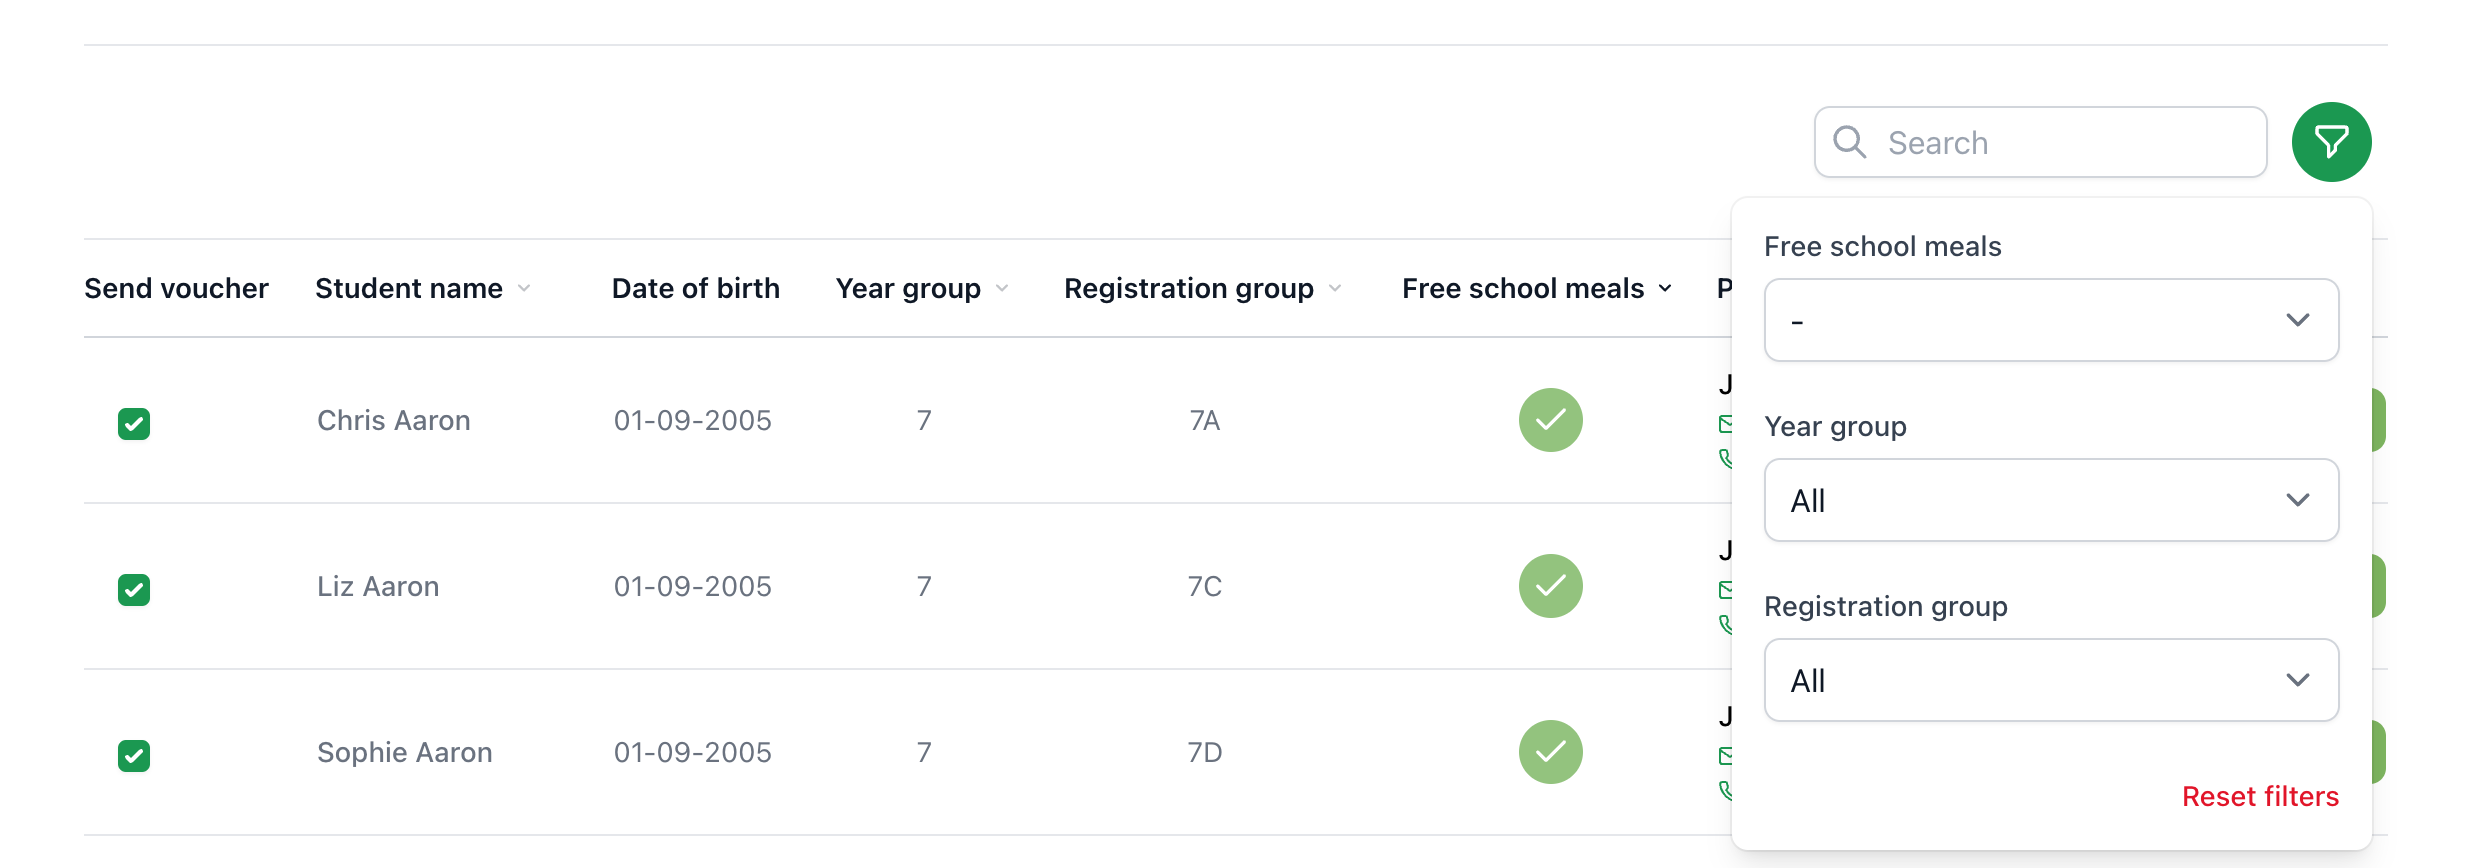2476x868 pixels.
Task: Expand the Registration group filter dropdown
Action: pos(2051,680)
